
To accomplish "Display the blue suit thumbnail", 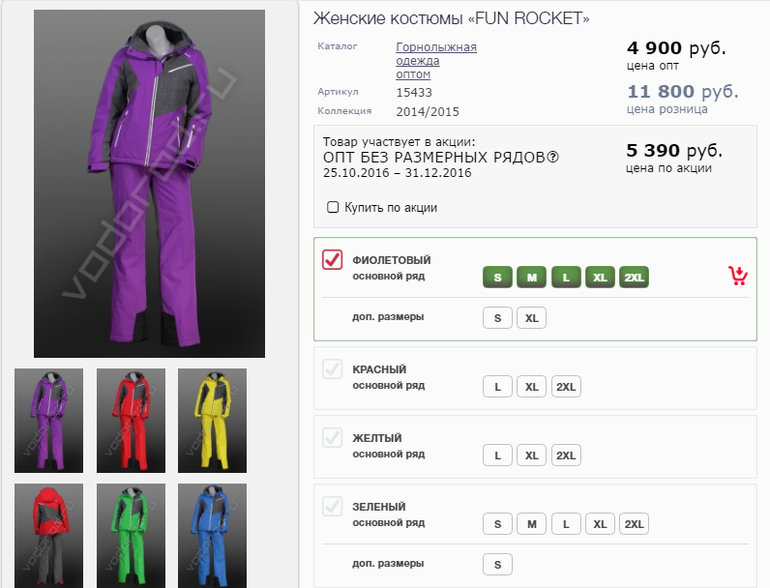I will click(212, 535).
